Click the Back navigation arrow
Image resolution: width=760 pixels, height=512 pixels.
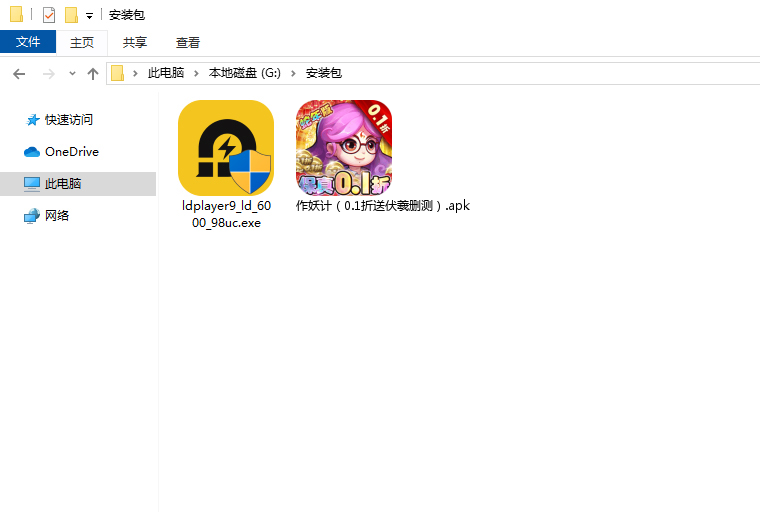point(19,73)
